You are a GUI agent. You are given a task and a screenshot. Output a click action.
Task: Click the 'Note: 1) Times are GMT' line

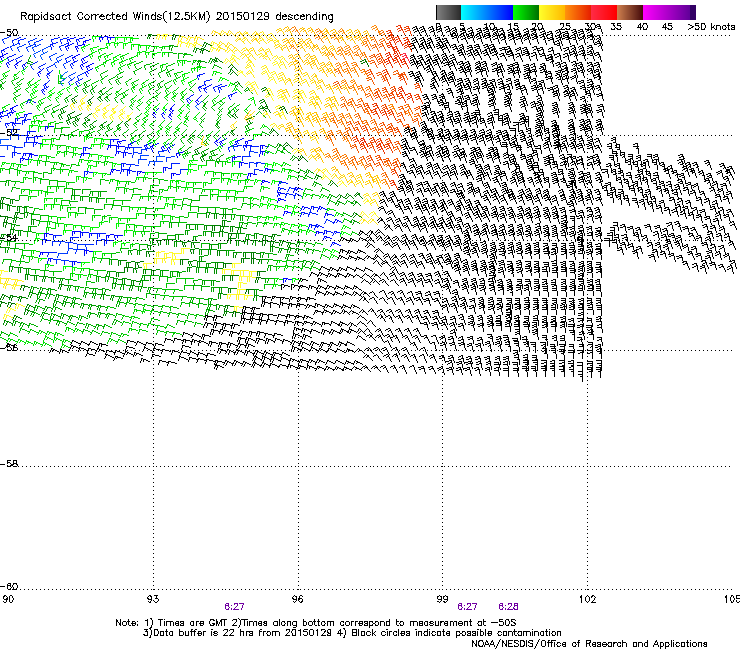pos(316,623)
